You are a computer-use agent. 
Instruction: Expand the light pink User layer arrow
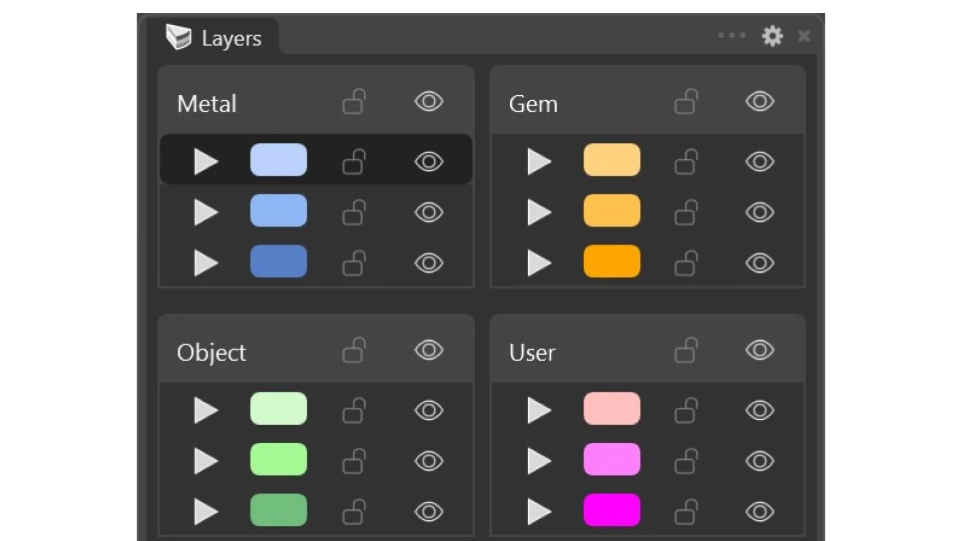click(x=539, y=410)
